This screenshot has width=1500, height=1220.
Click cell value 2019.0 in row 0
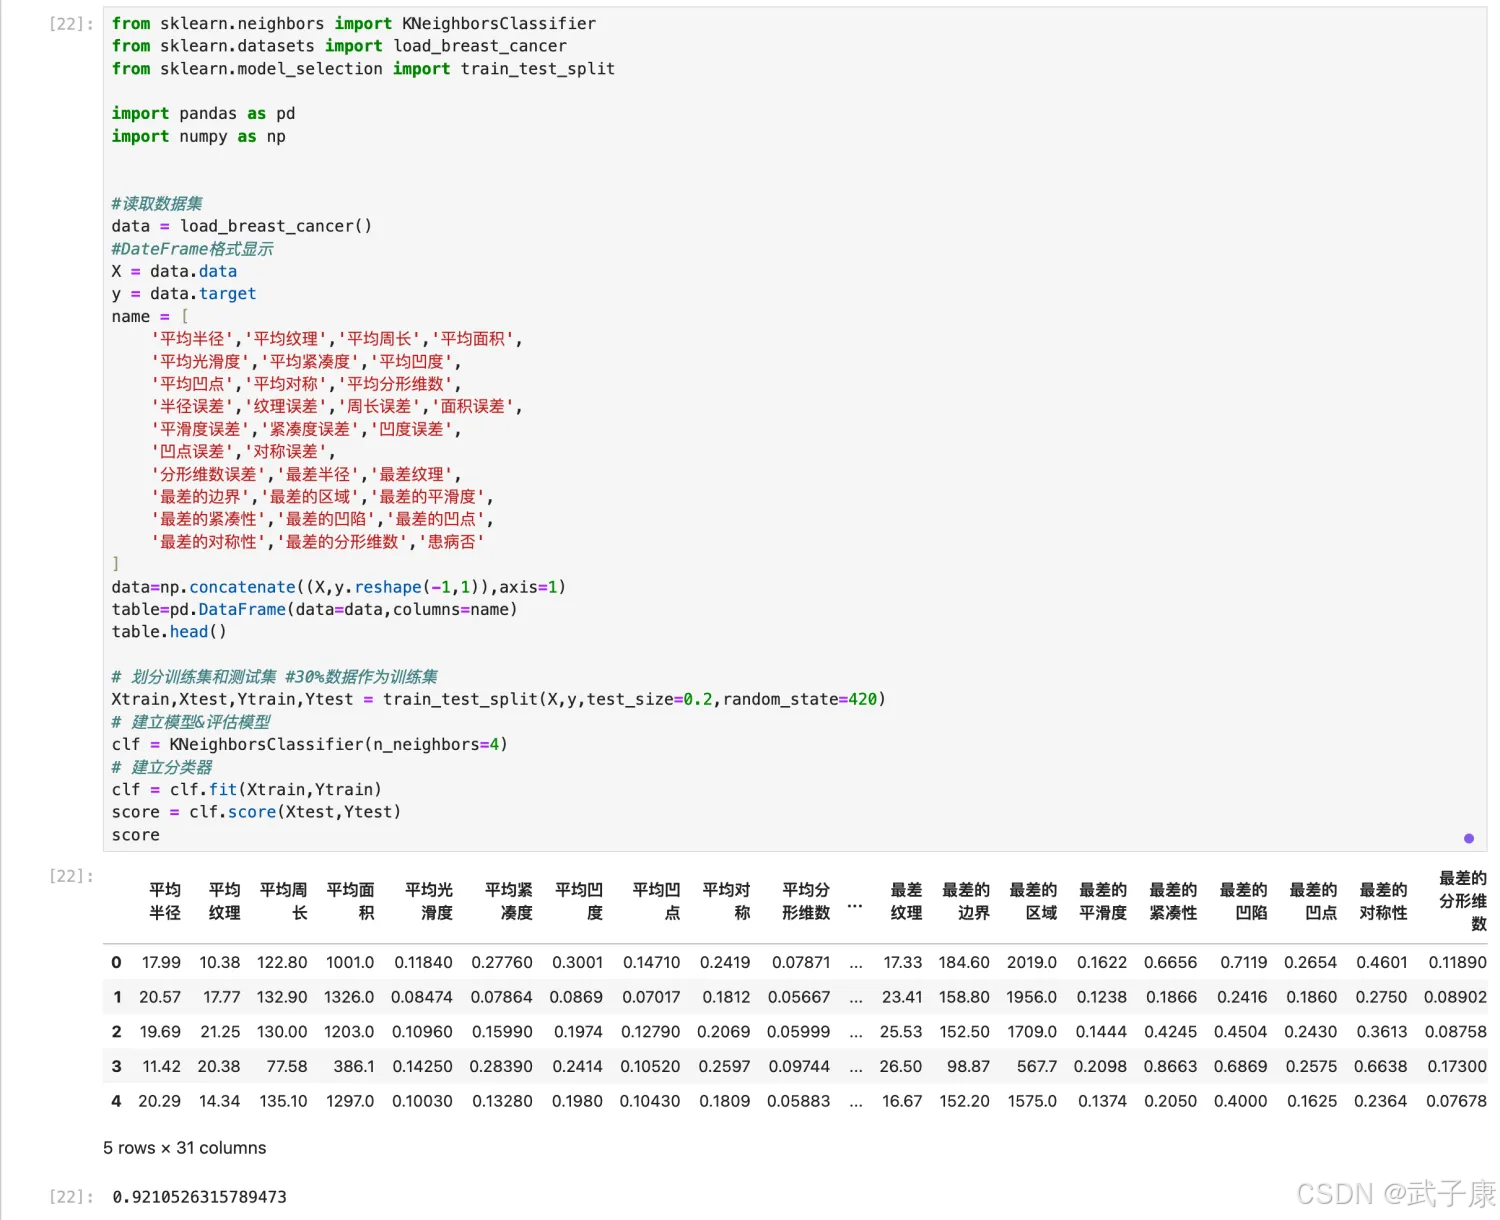[1032, 962]
